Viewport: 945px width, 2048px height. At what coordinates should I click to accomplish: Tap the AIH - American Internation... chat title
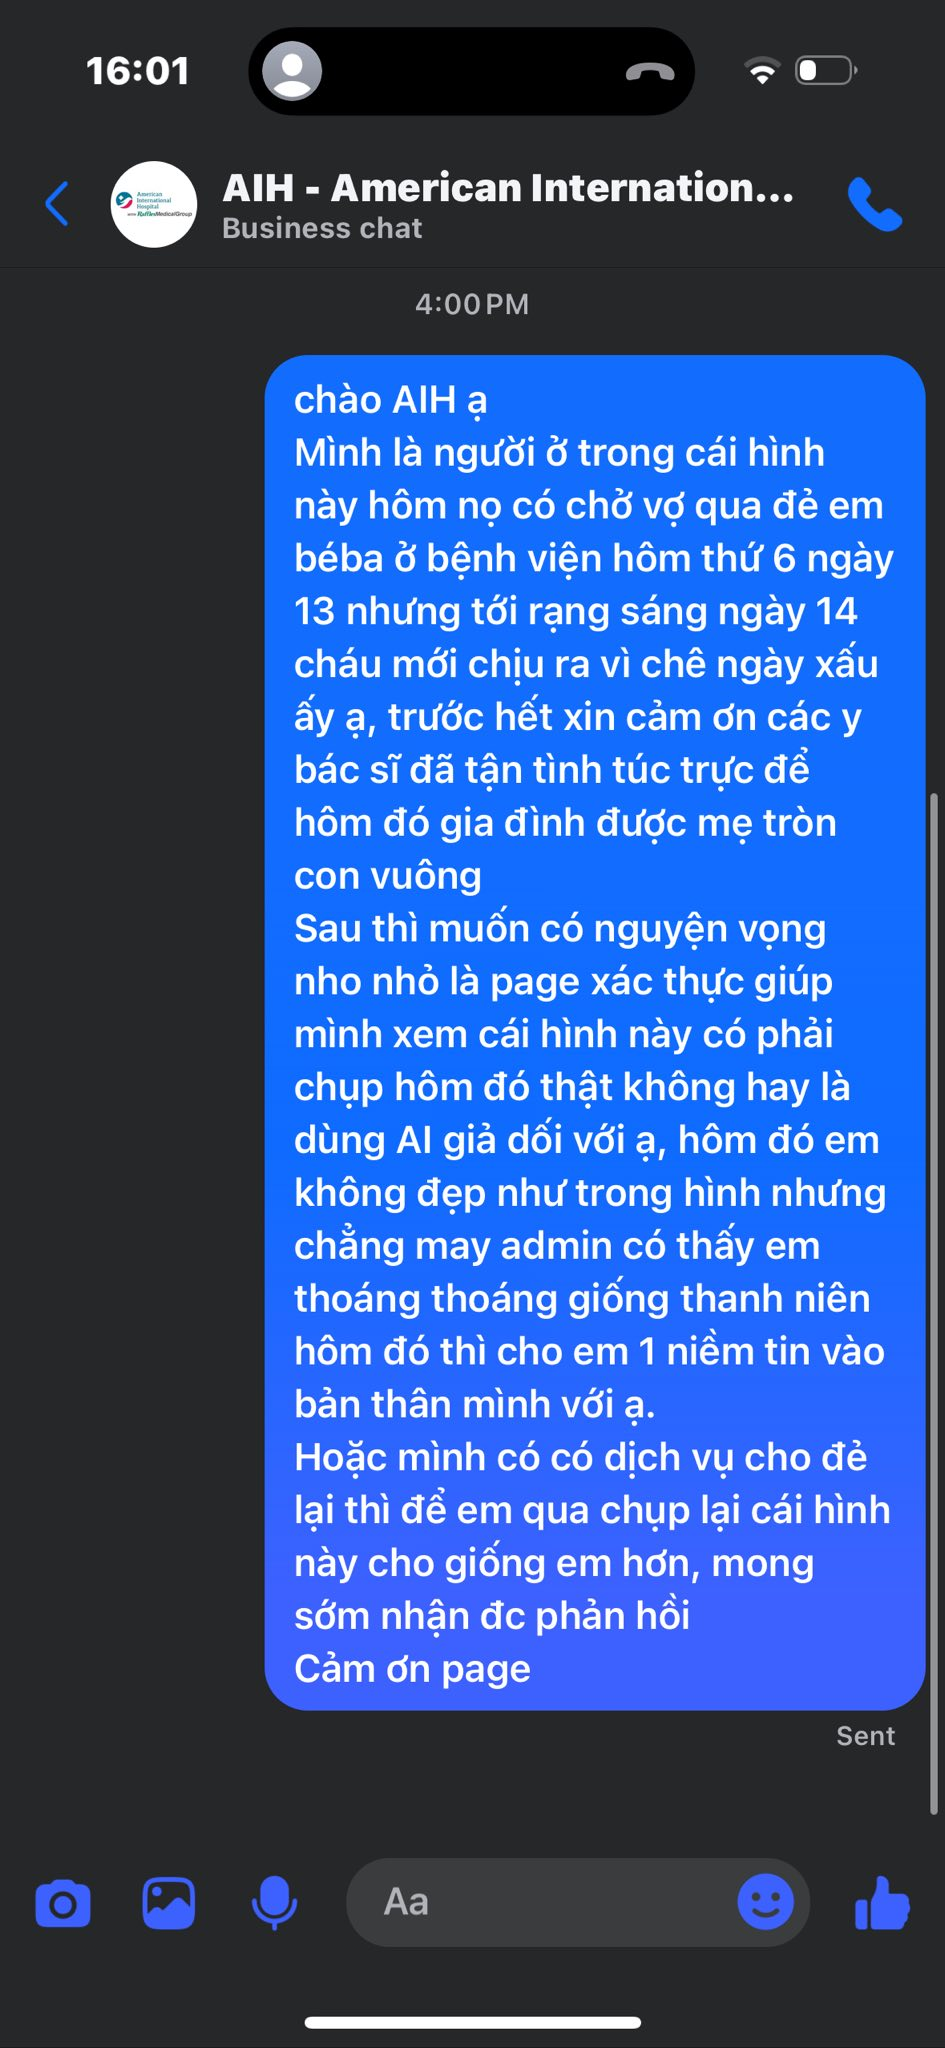point(508,188)
